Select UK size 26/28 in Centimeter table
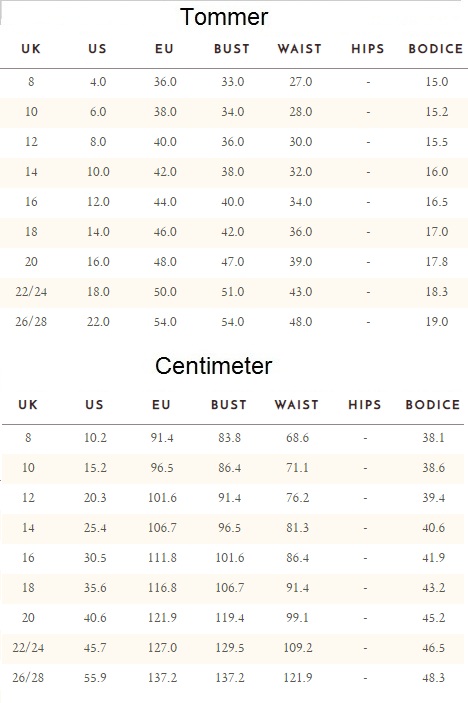 pyautogui.click(x=28, y=677)
